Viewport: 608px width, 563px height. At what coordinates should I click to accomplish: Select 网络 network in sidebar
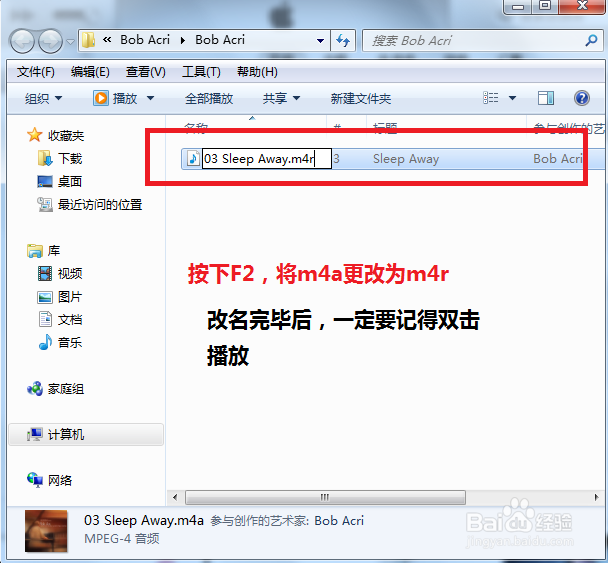tap(60, 481)
